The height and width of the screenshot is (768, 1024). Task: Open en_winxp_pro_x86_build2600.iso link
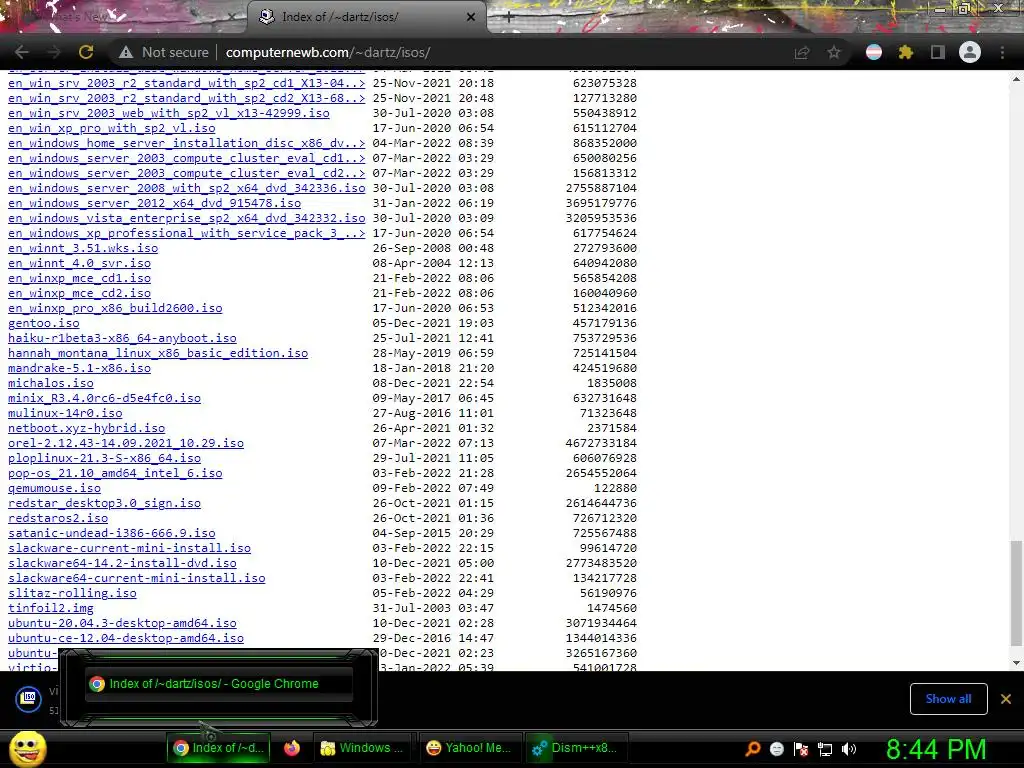[x=115, y=308]
